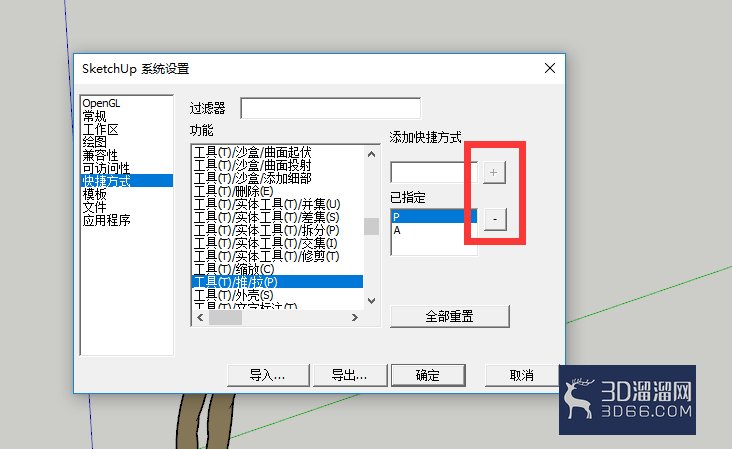Select 工具(T)/实体工具(T)/修剪(T) function
Viewport: 732px width, 449px height.
pyautogui.click(x=267, y=256)
